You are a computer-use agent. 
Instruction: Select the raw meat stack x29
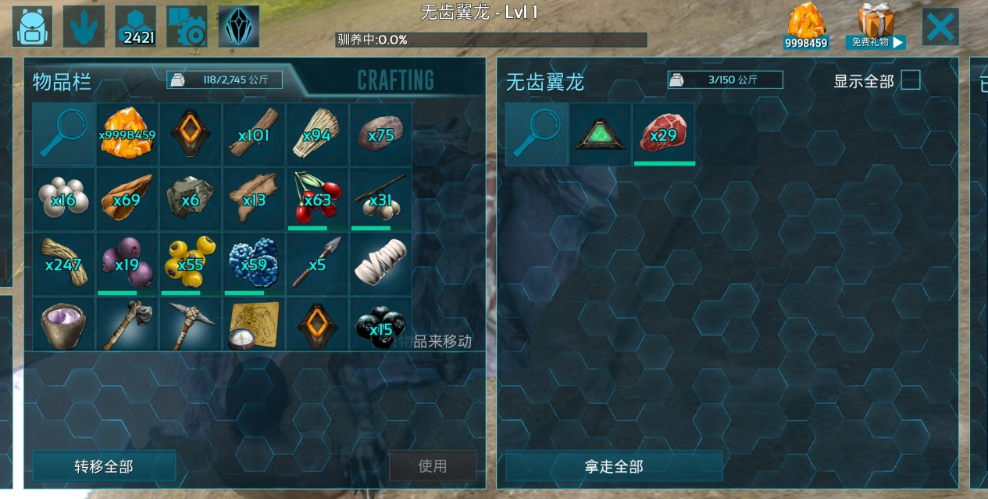pyautogui.click(x=664, y=135)
